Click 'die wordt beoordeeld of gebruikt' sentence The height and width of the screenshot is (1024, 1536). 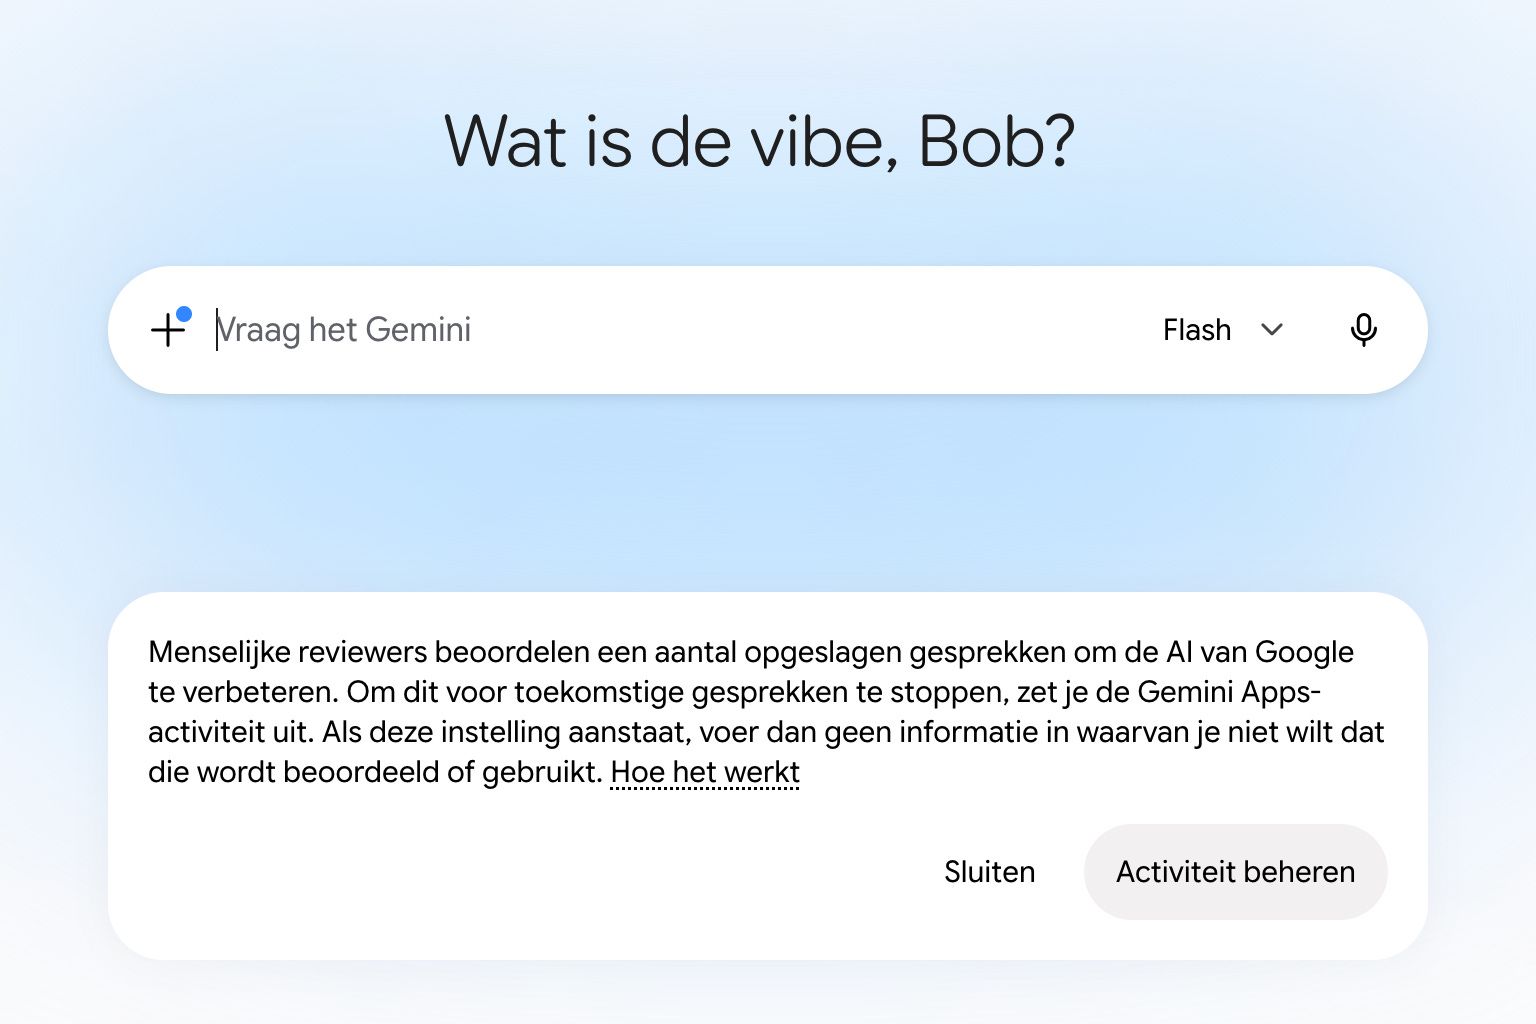tap(375, 772)
